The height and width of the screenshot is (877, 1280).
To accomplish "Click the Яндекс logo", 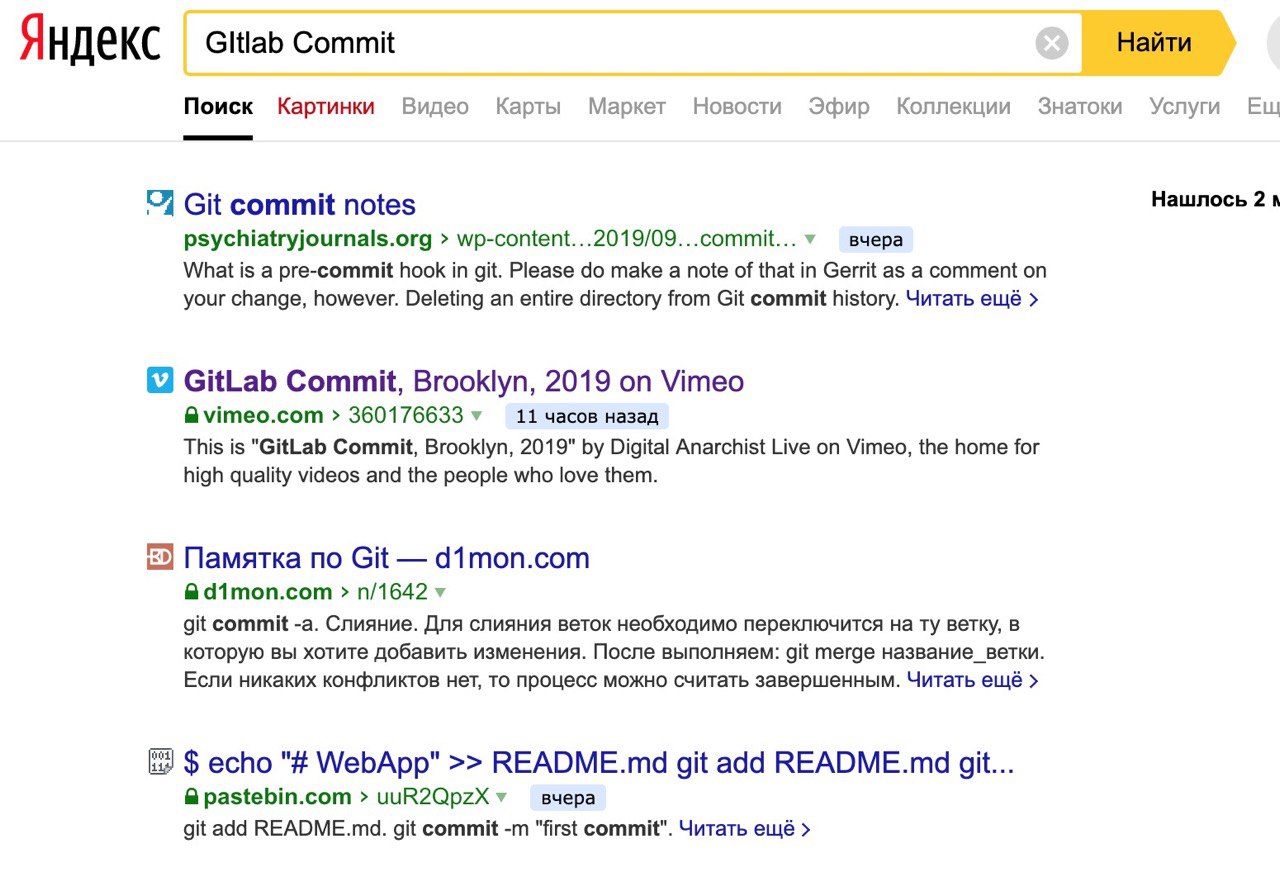I will point(90,42).
